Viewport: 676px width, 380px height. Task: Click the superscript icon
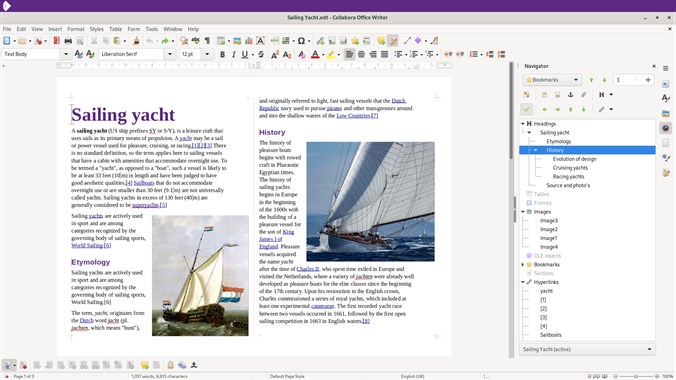pyautogui.click(x=275, y=54)
